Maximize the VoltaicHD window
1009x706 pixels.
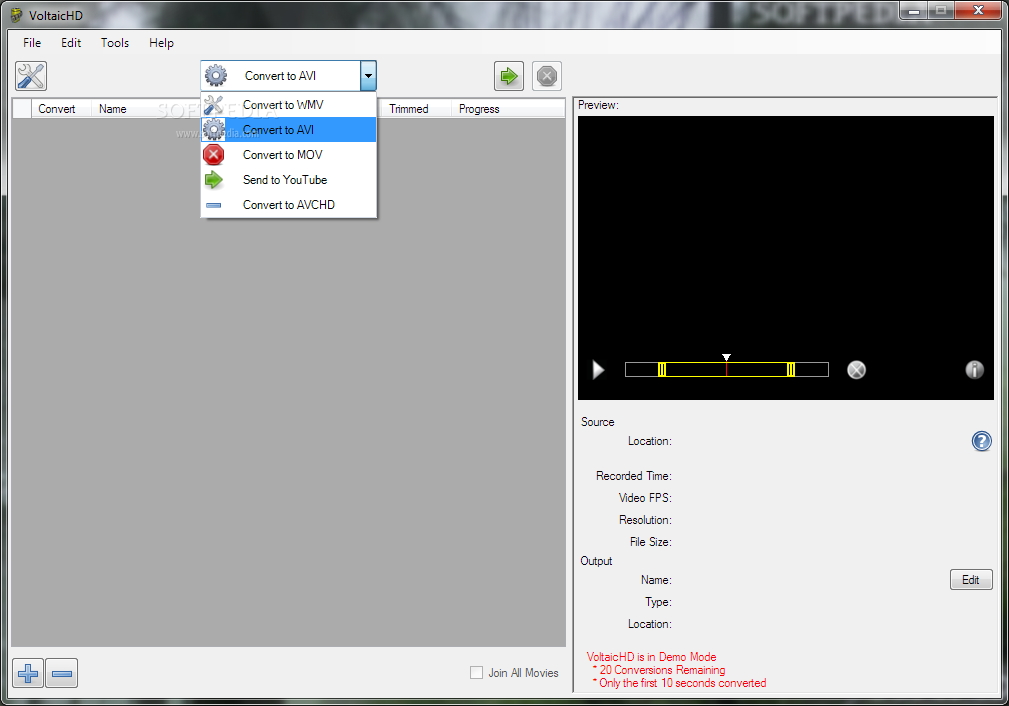(941, 11)
